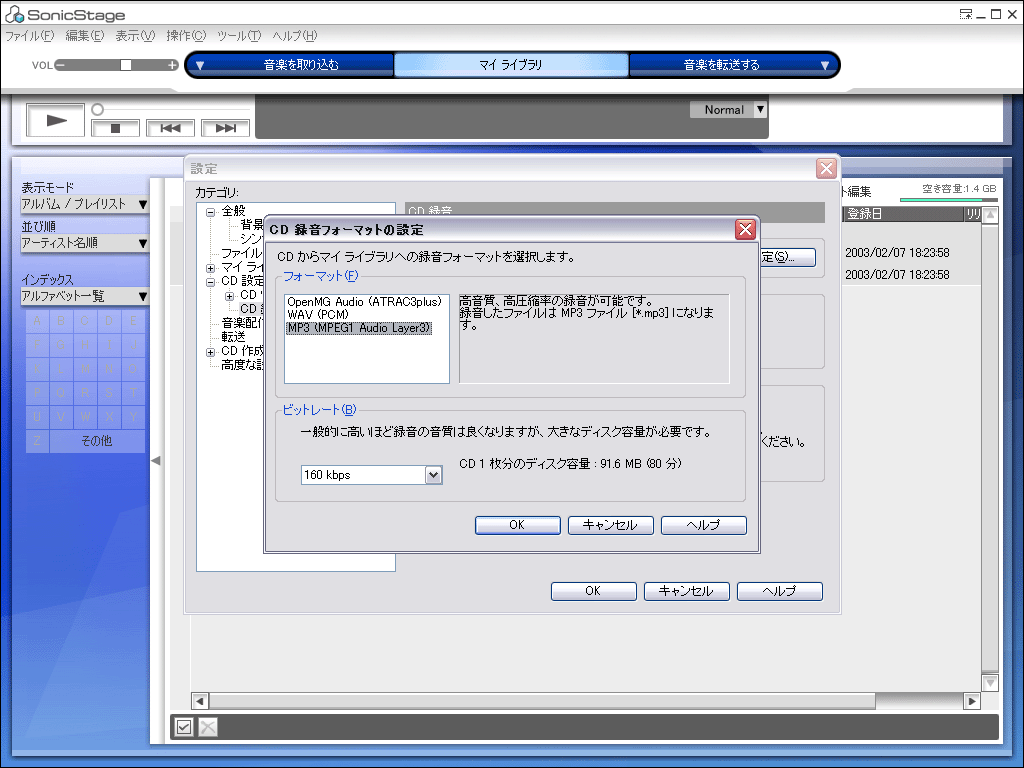Switch to the 音楽を転送する tab

[x=722, y=65]
